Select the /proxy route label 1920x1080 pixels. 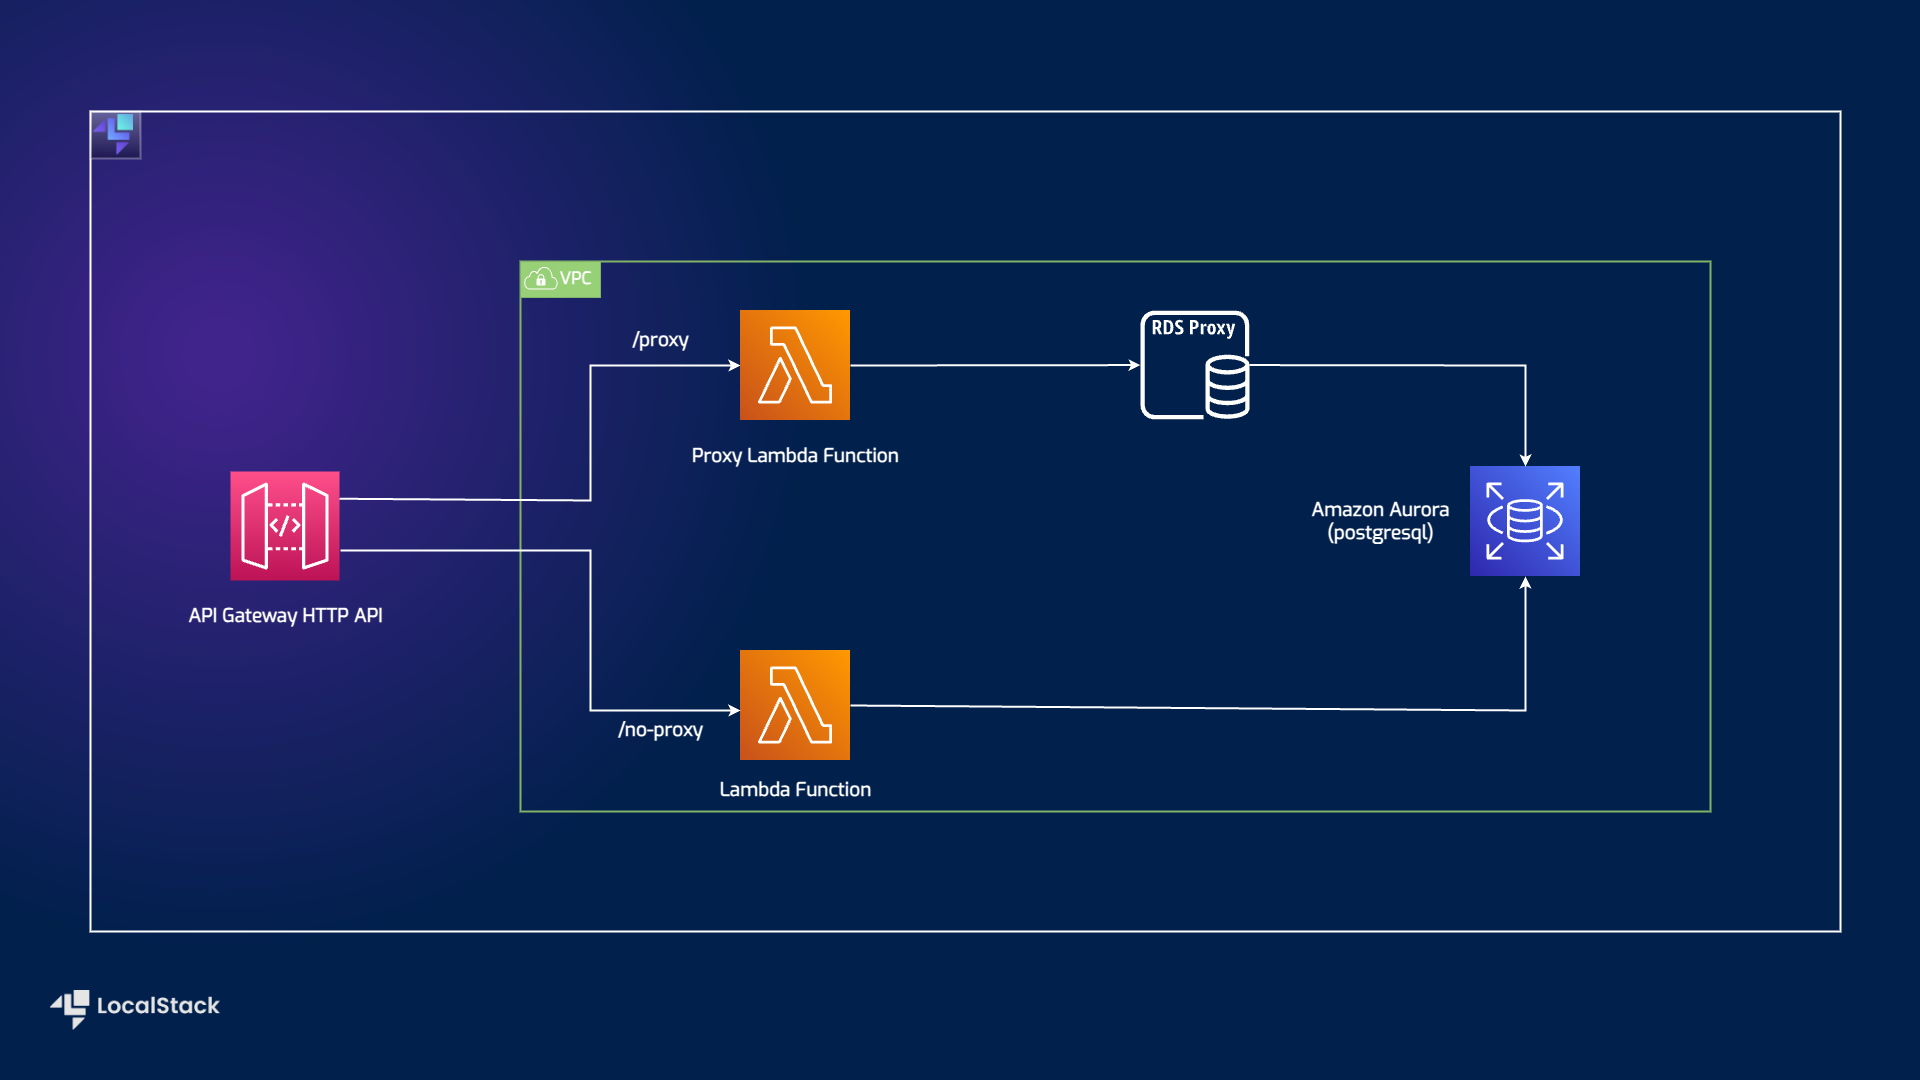[660, 340]
